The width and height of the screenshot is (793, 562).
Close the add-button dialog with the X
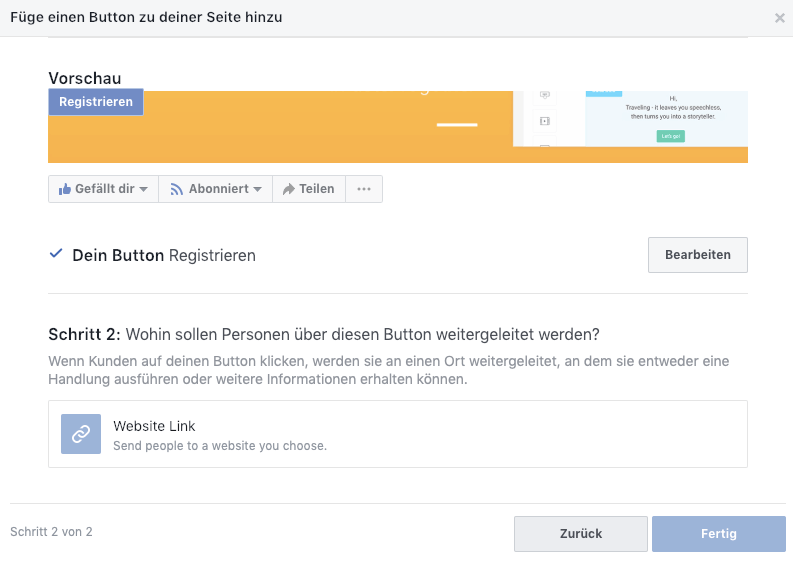click(x=779, y=18)
